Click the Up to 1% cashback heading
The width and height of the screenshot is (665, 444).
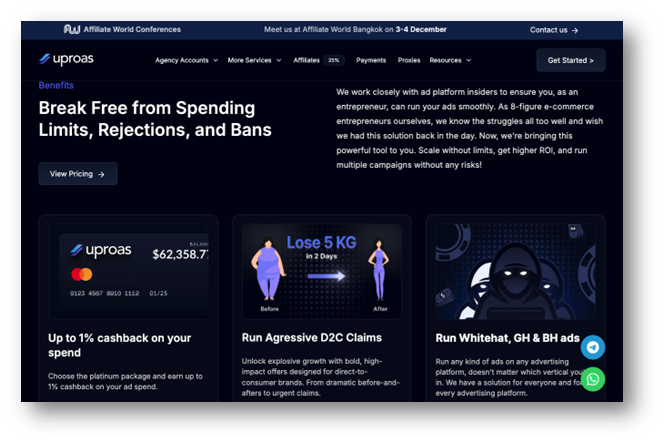click(x=120, y=345)
